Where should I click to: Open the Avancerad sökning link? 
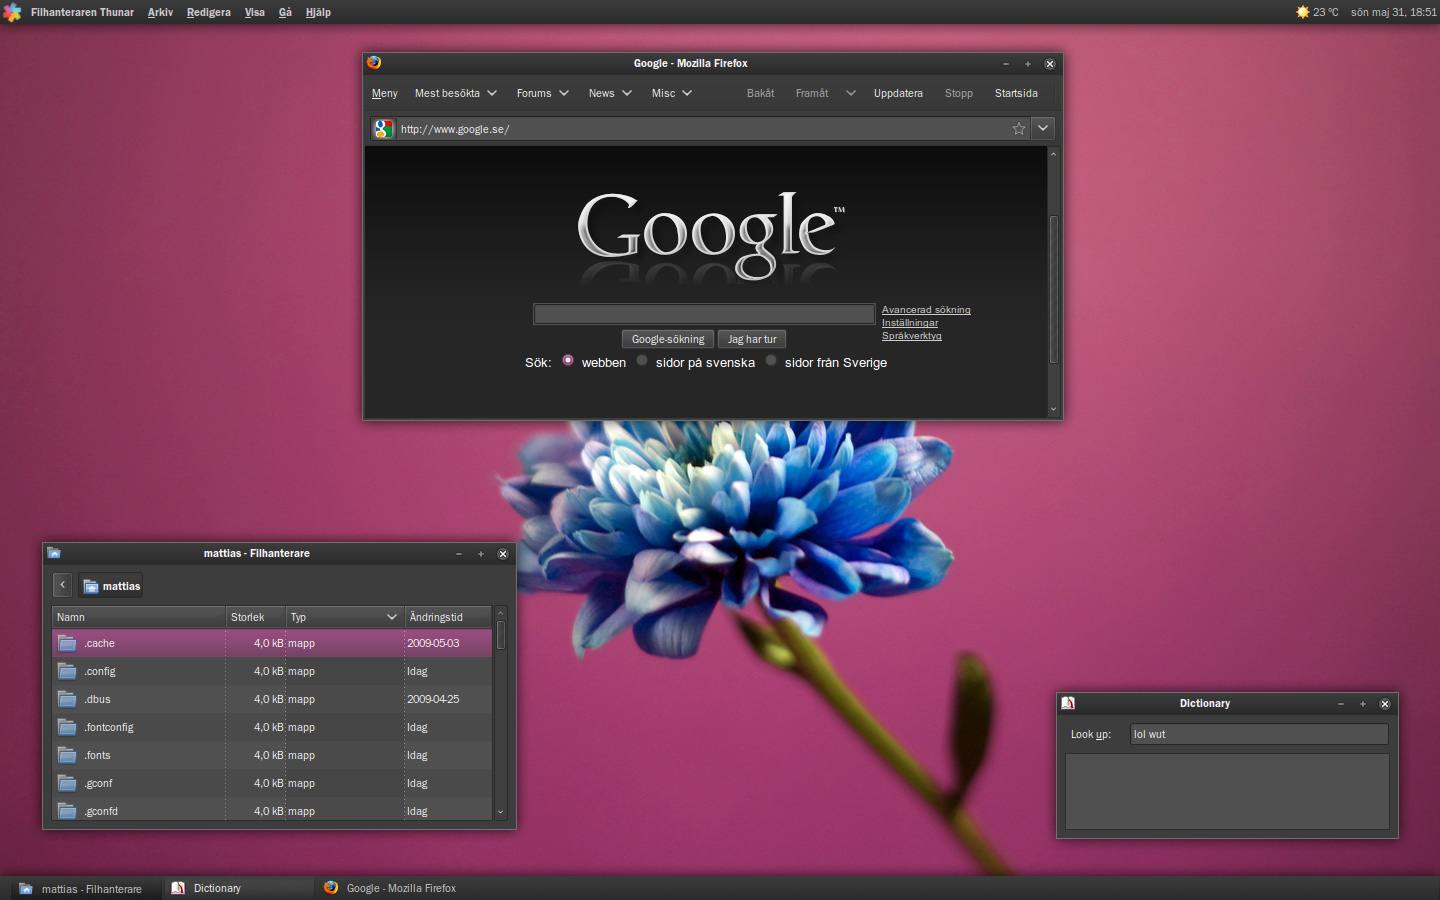(926, 310)
